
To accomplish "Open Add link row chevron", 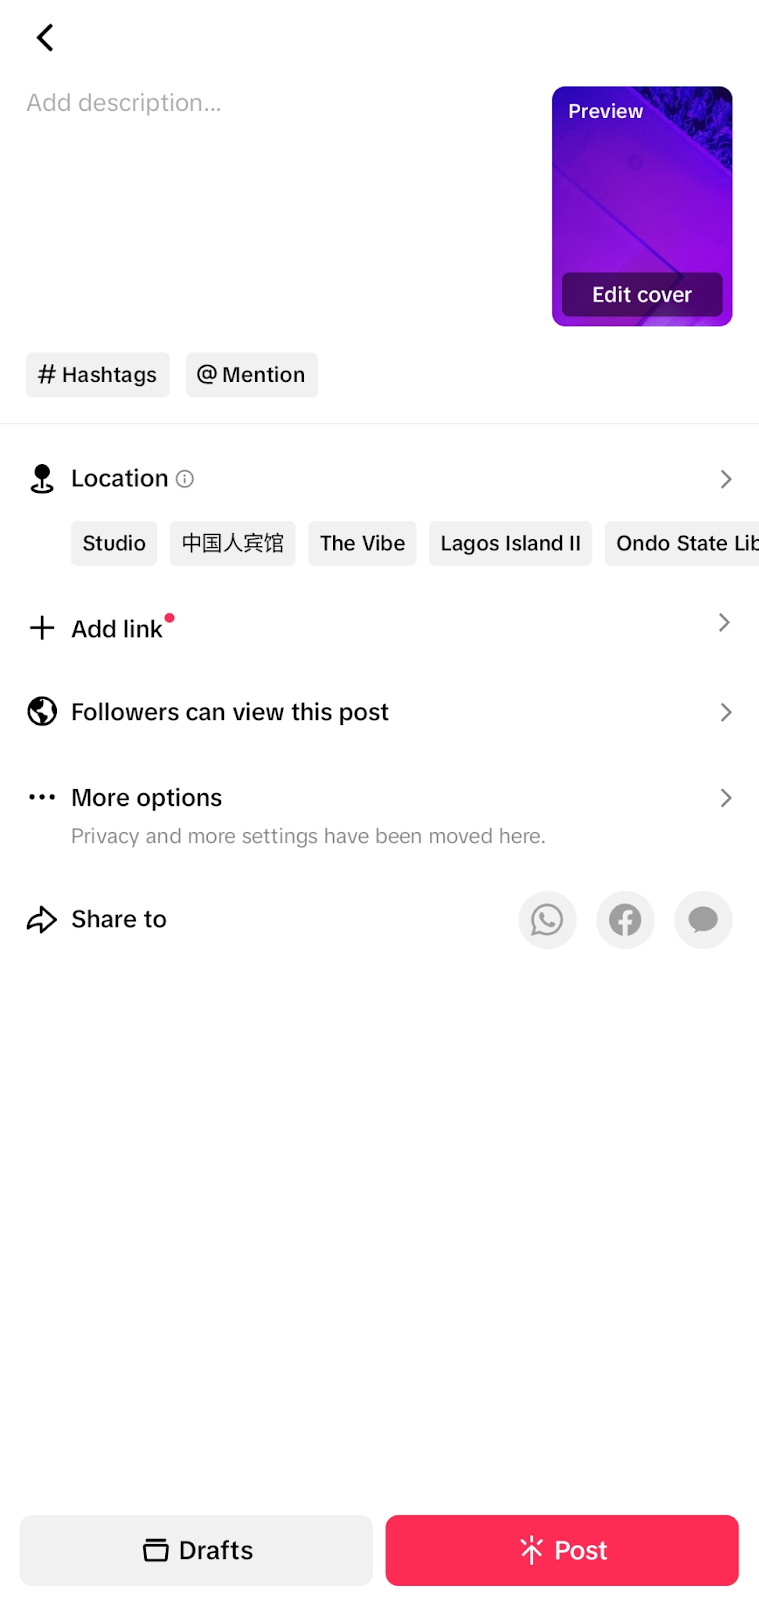I will pyautogui.click(x=725, y=623).
